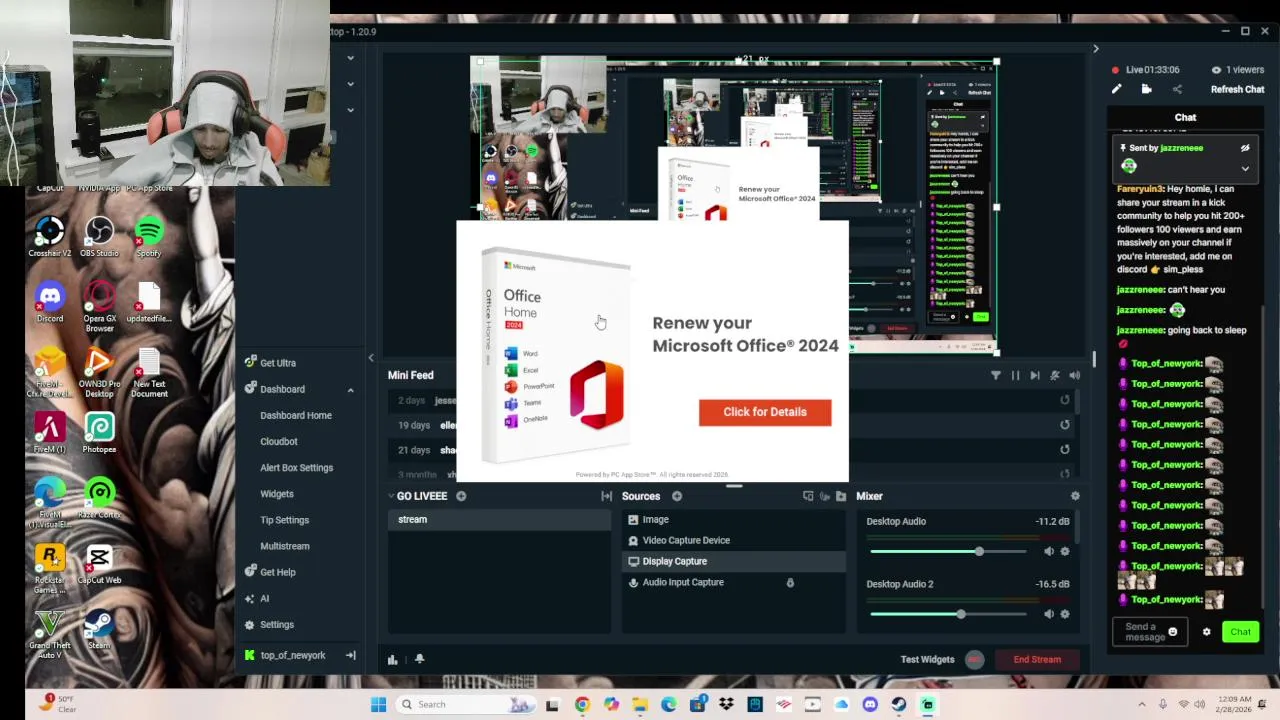Log out arrow next to top_of_newyork
Viewport: 1280px width, 720px height.
(351, 655)
